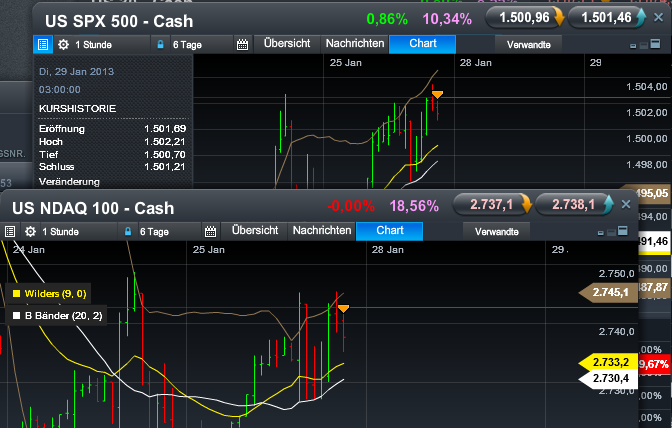The width and height of the screenshot is (672, 428).
Task: Select medium layout icon in SPX window
Action: 643,45
